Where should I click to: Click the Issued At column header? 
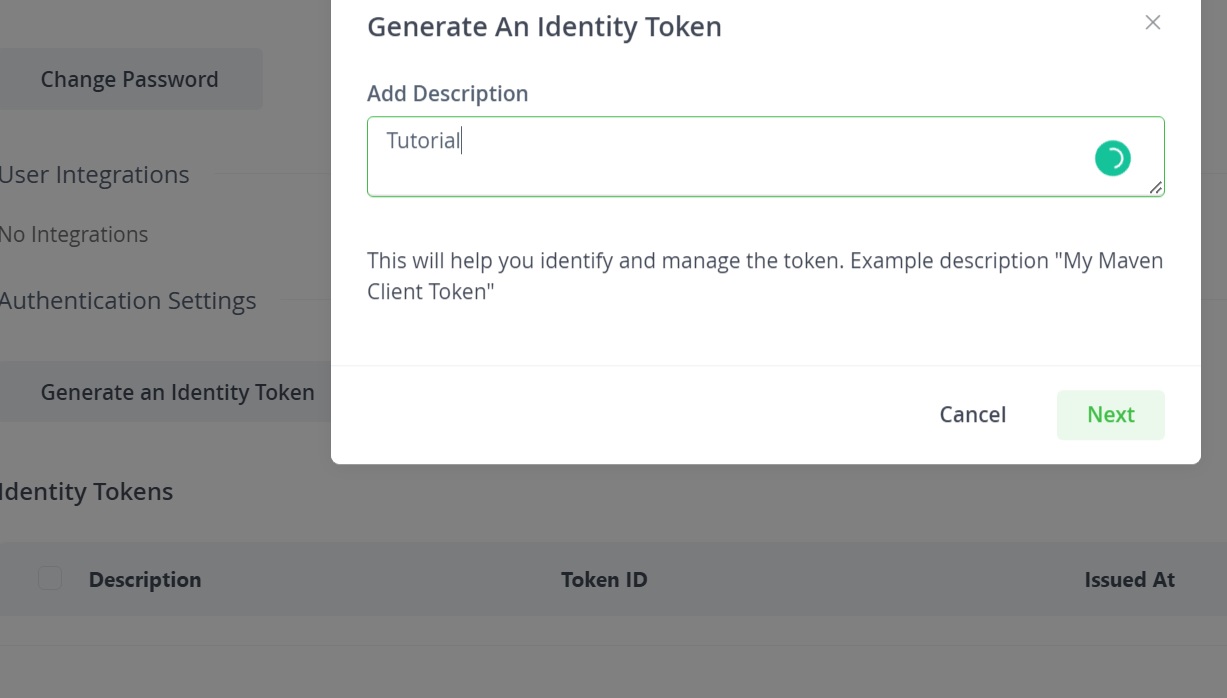click(x=1129, y=580)
